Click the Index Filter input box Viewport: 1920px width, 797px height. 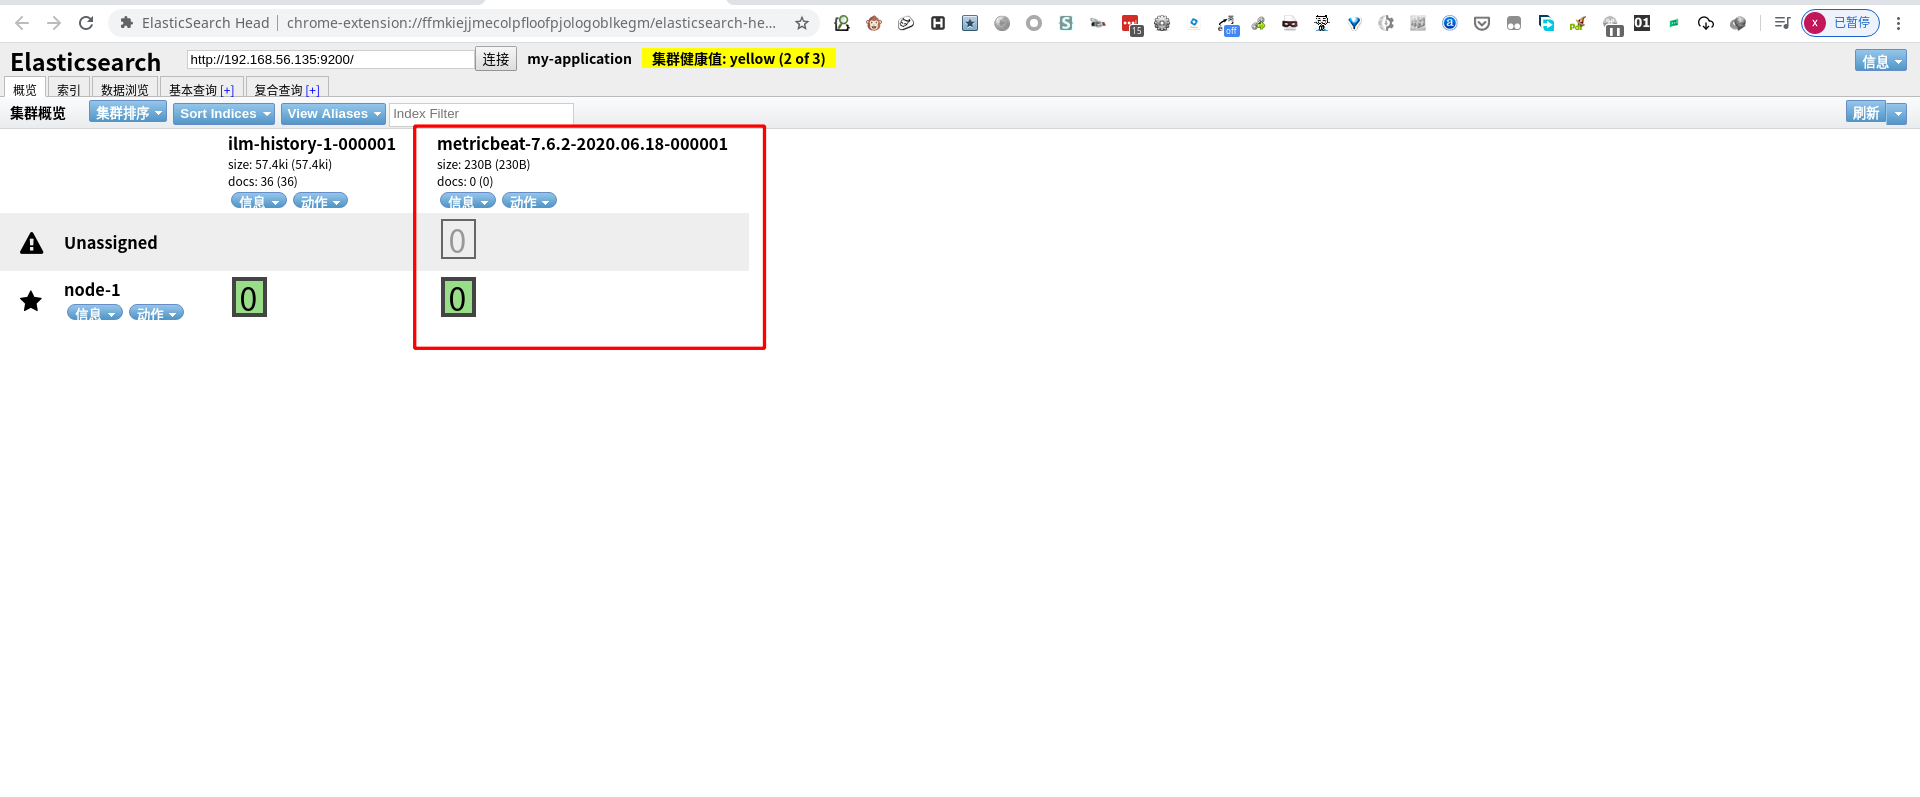pos(481,113)
